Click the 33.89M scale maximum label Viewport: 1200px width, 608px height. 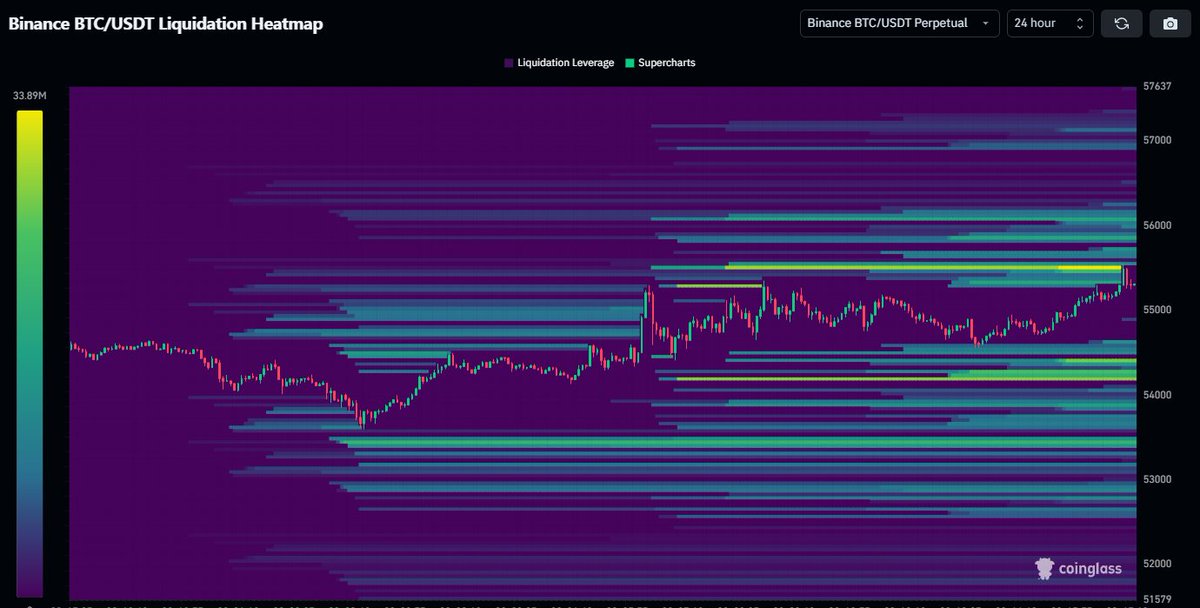[28, 96]
